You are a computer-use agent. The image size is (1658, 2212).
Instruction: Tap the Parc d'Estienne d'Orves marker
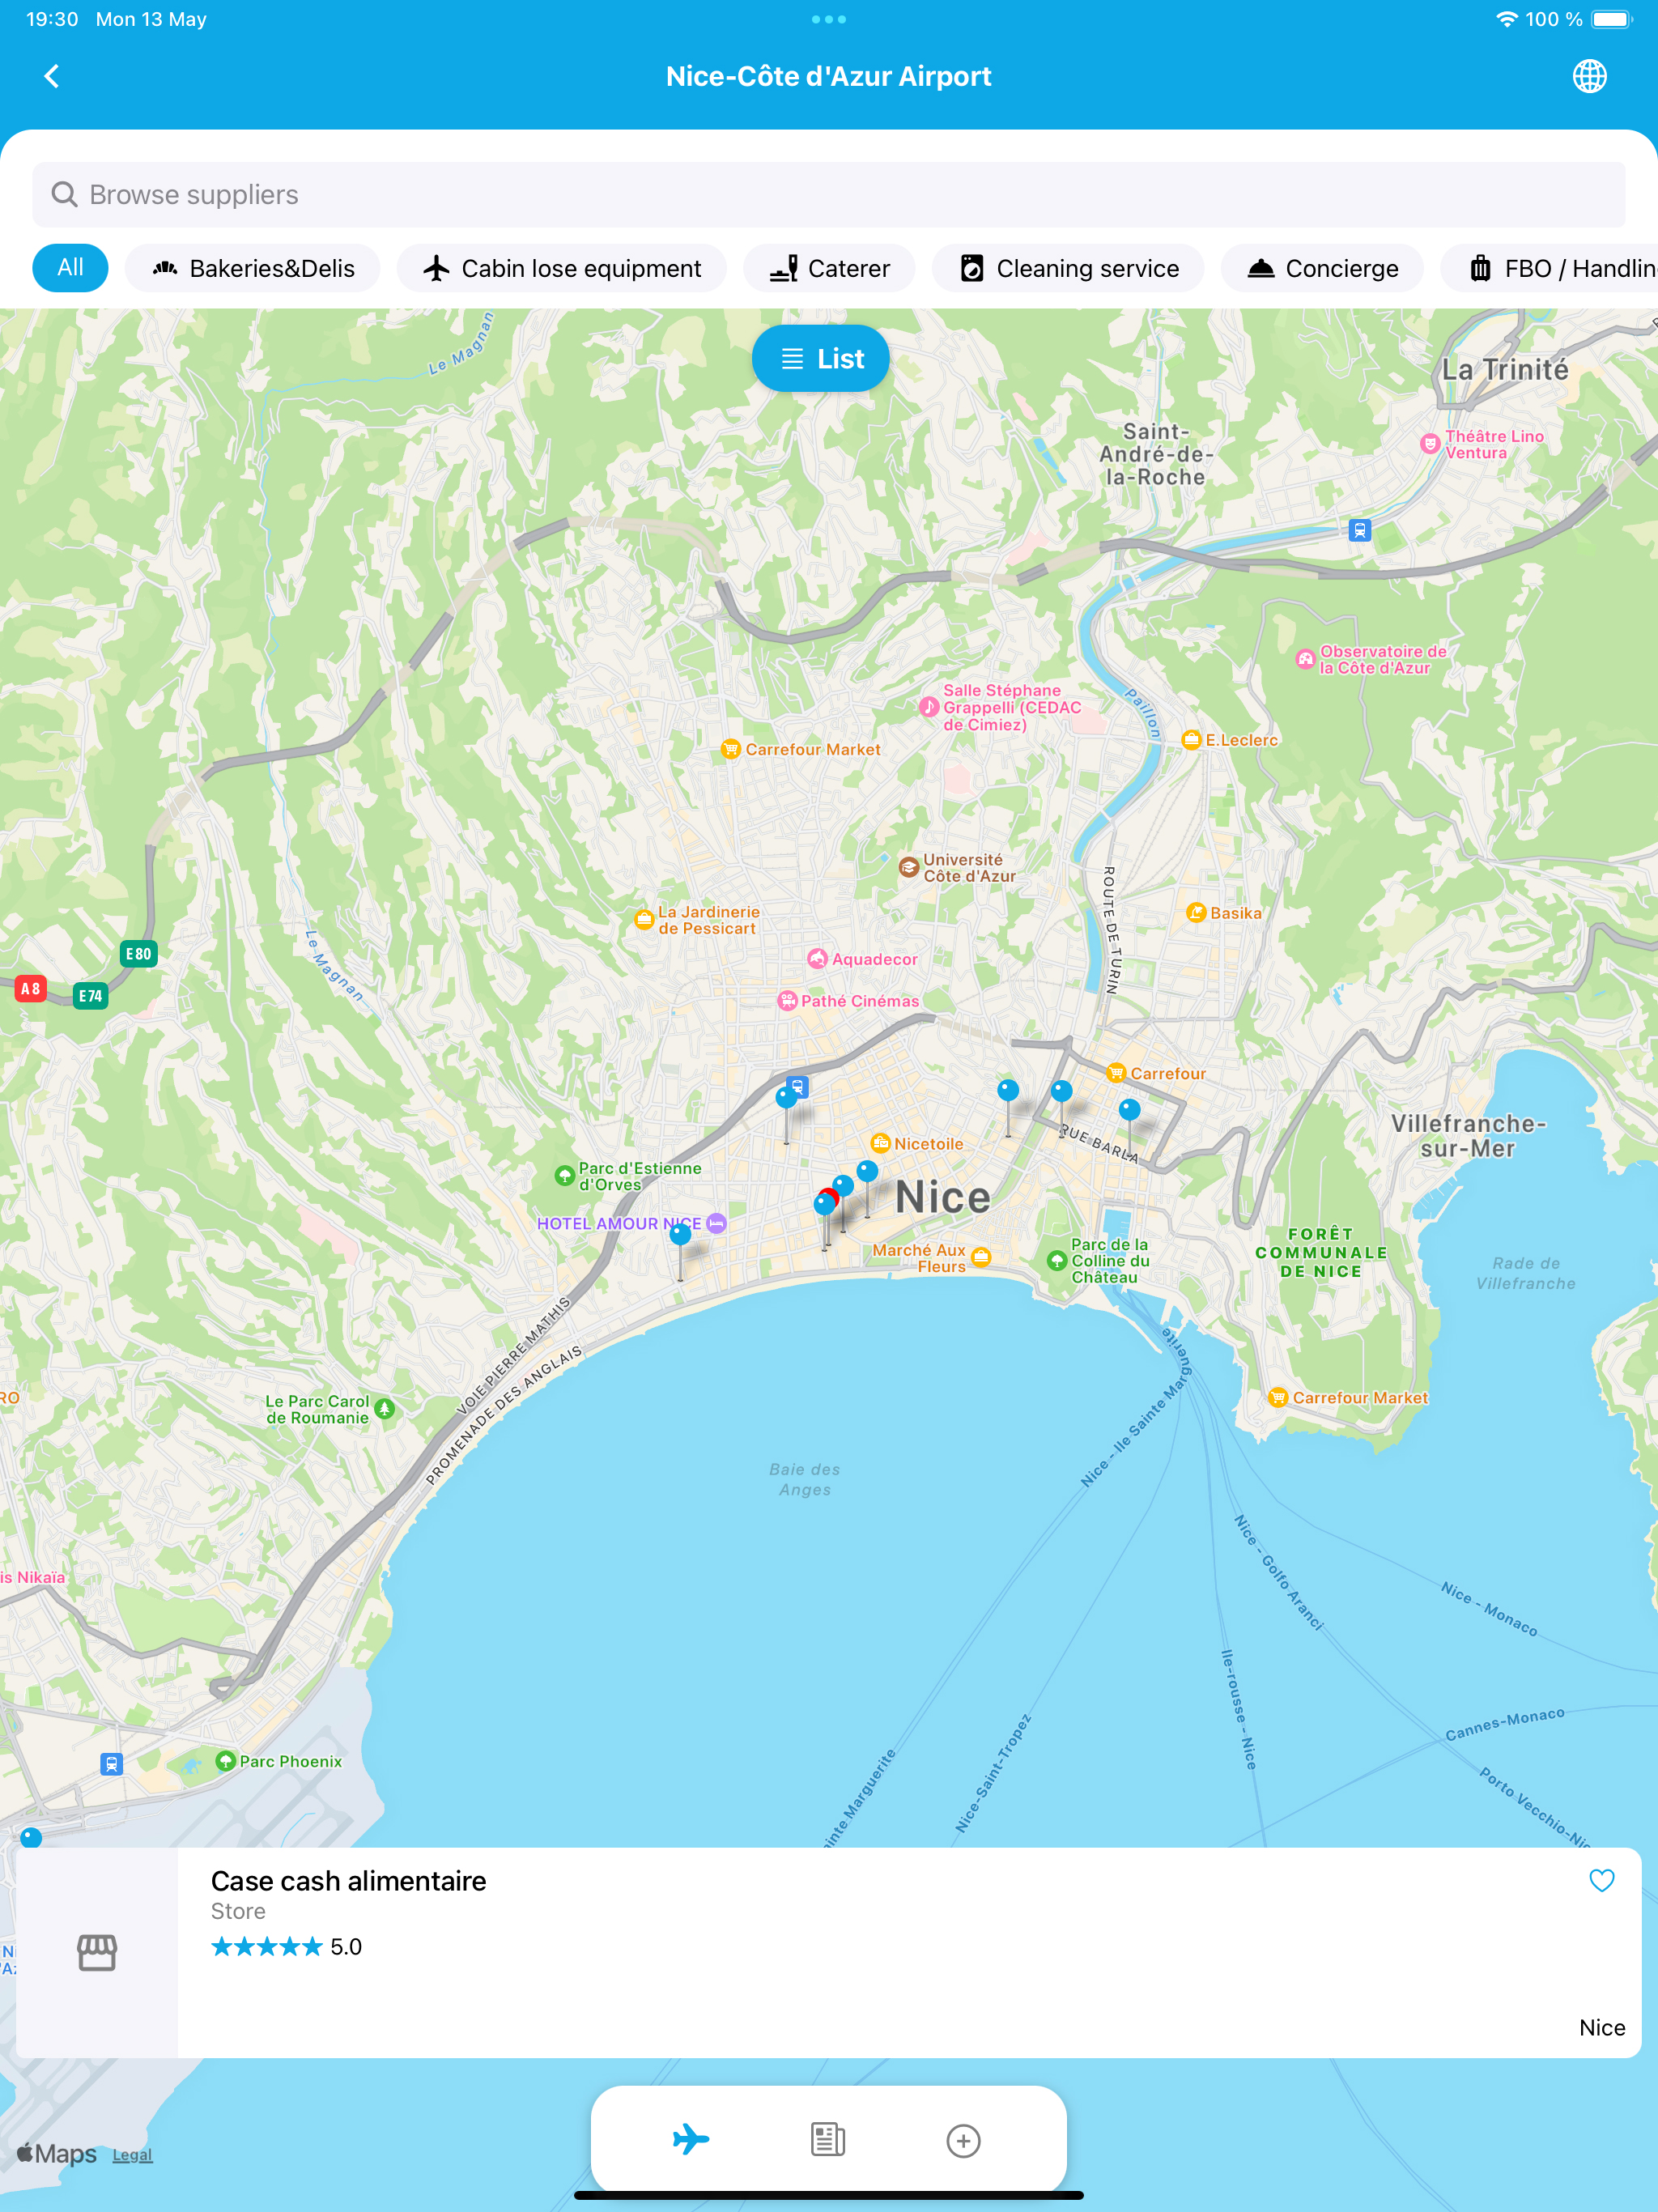click(x=565, y=1176)
